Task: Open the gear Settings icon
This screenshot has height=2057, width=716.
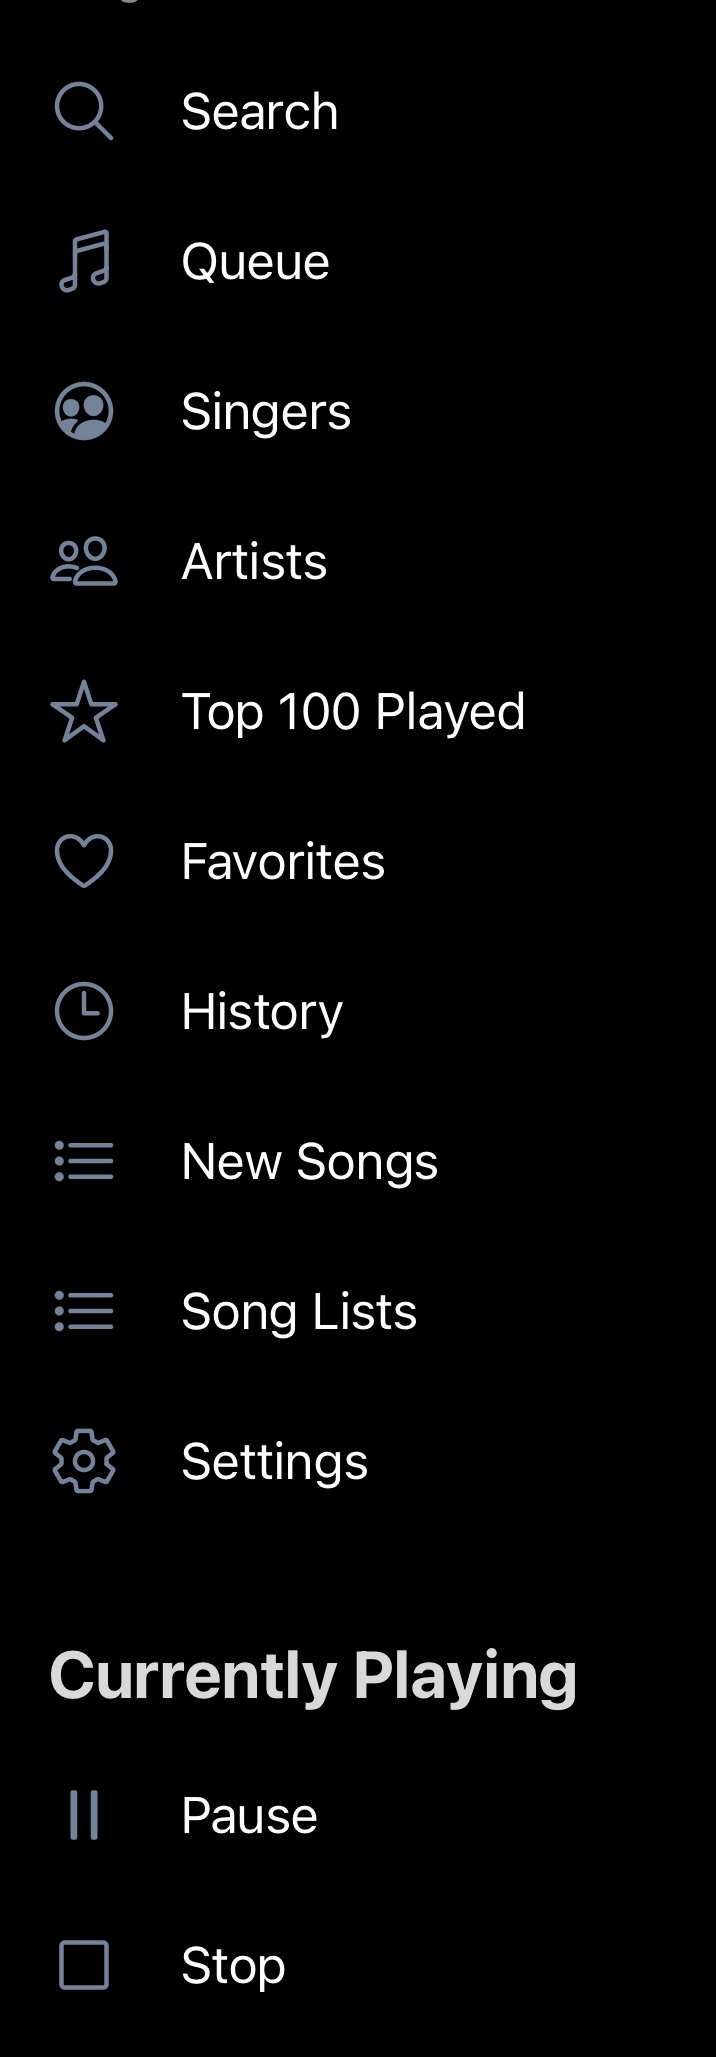Action: tap(84, 1461)
